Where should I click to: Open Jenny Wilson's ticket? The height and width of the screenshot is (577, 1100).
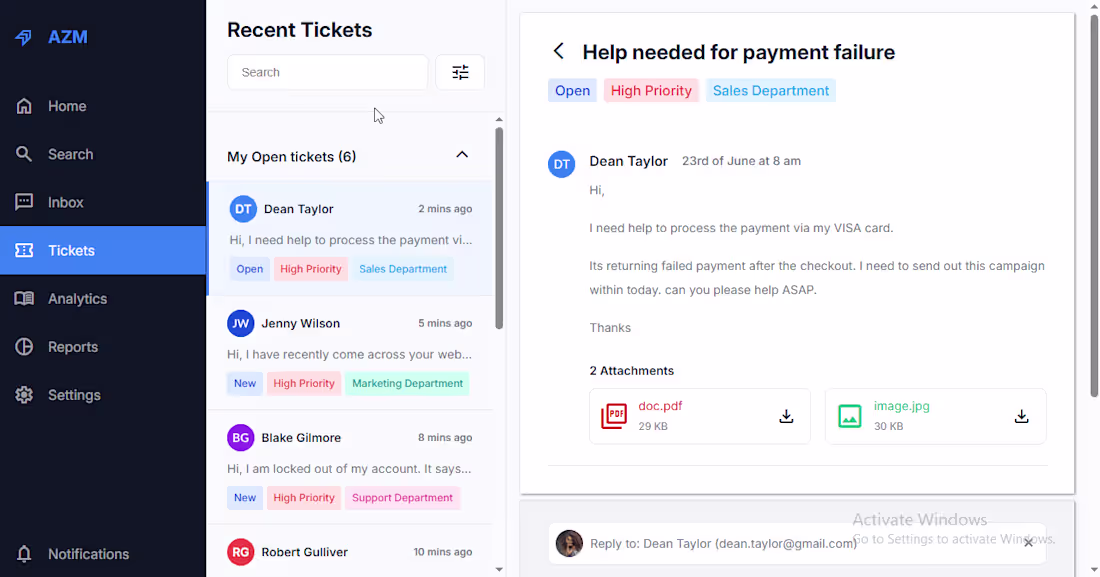[x=349, y=353]
